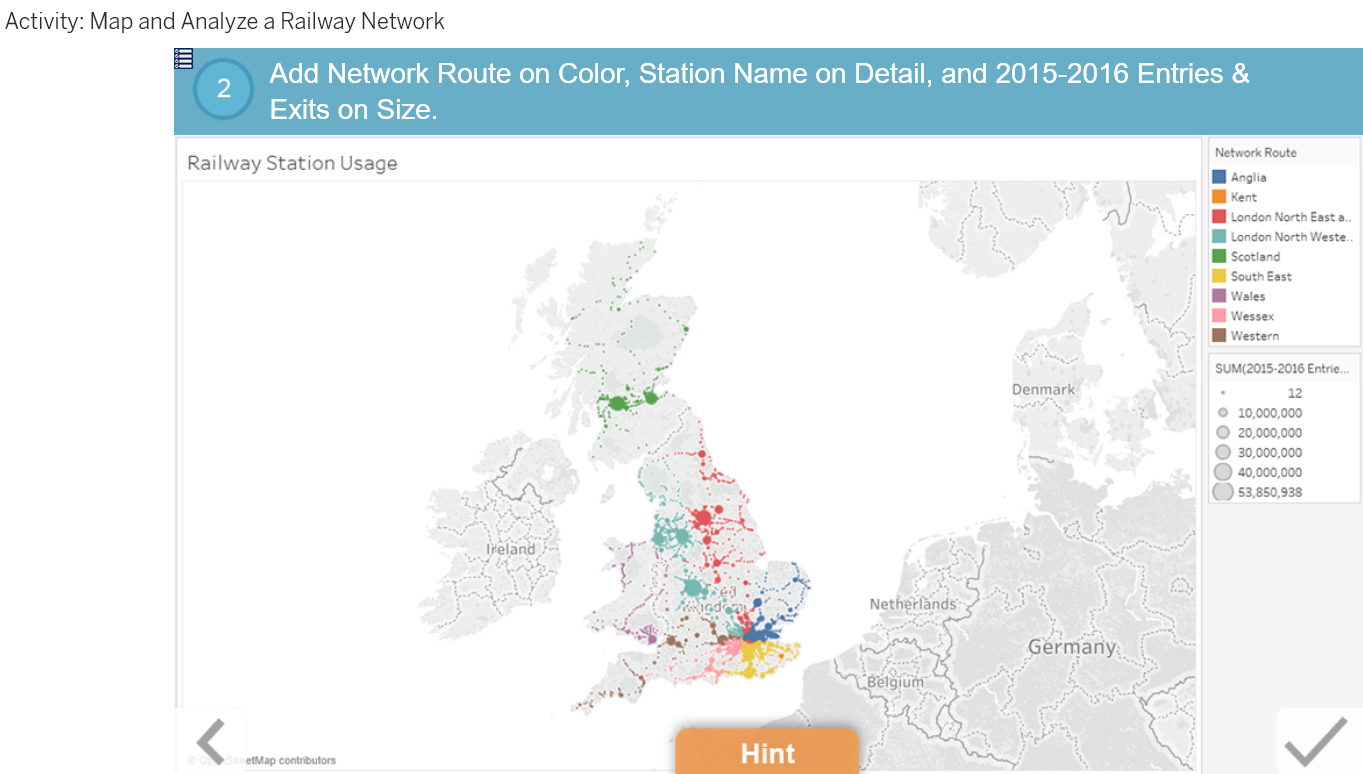The image size is (1363, 774).
Task: Select the Anglia blue legend swatch
Action: pos(1222,177)
